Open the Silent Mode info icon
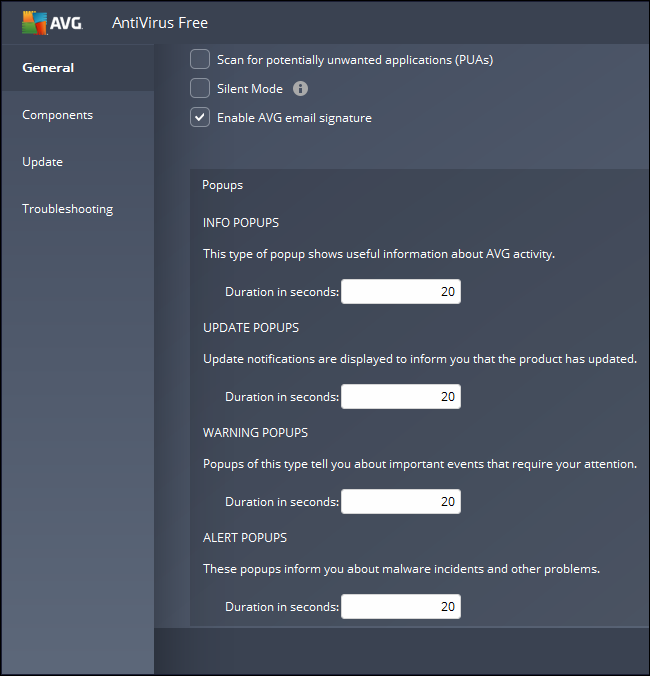650x676 pixels. click(300, 89)
